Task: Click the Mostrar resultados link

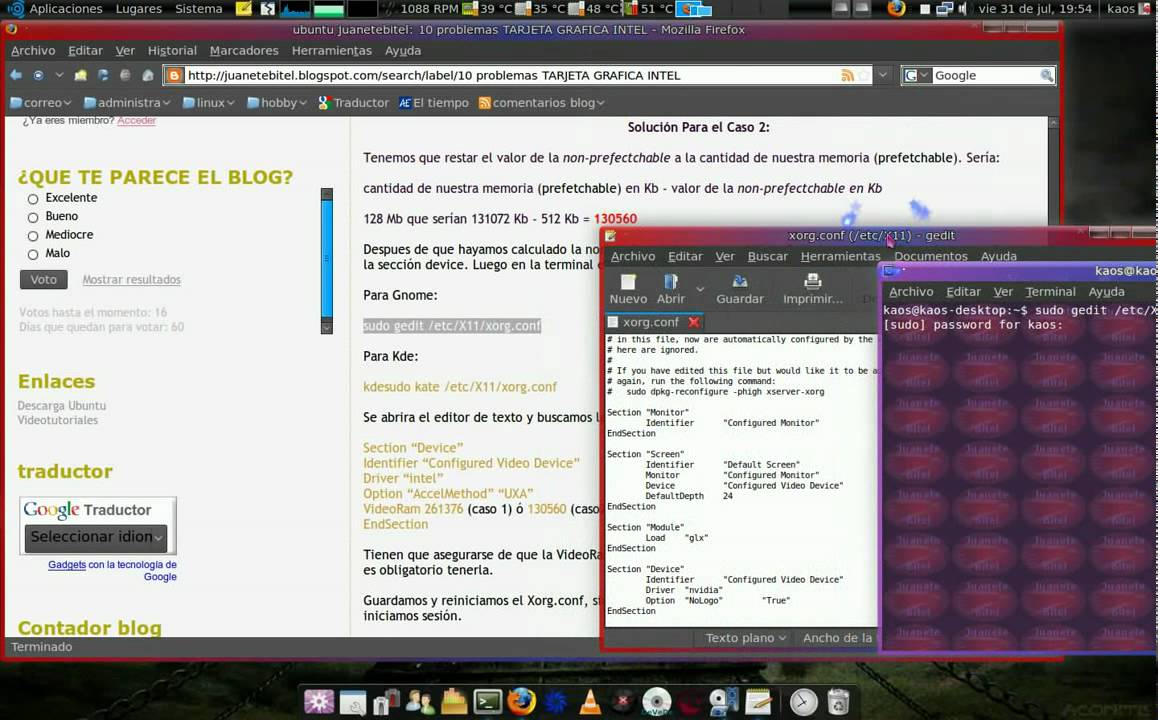Action: click(x=131, y=279)
